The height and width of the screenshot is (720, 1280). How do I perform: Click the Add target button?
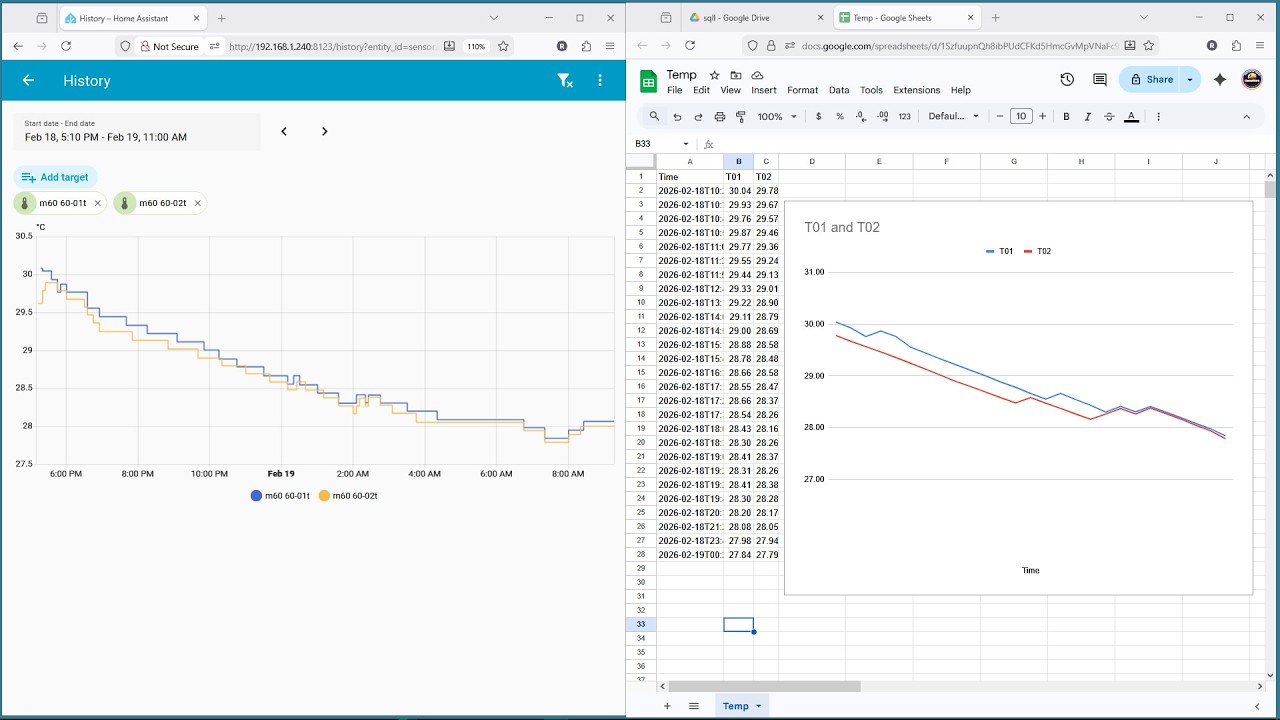point(56,177)
